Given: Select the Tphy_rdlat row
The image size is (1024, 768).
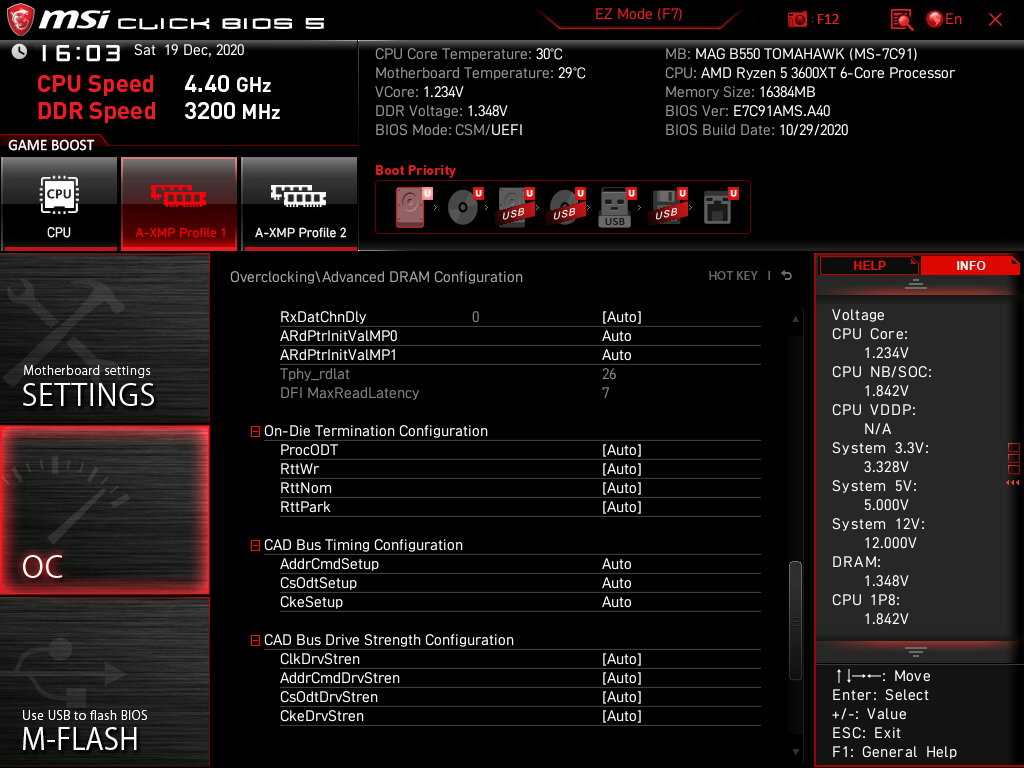Looking at the screenshot, I should 520,374.
